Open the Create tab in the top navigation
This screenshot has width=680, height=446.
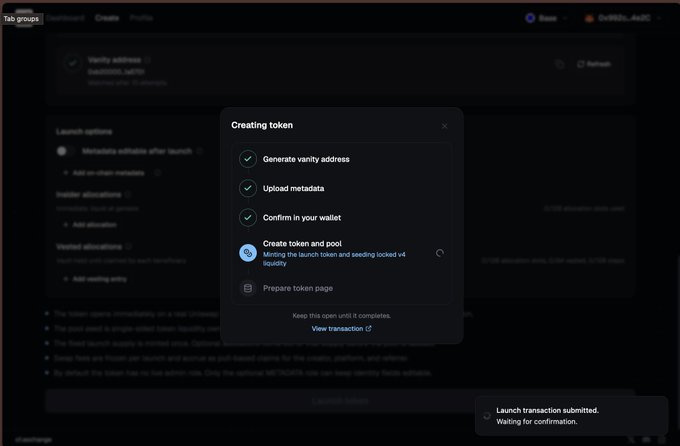point(107,18)
